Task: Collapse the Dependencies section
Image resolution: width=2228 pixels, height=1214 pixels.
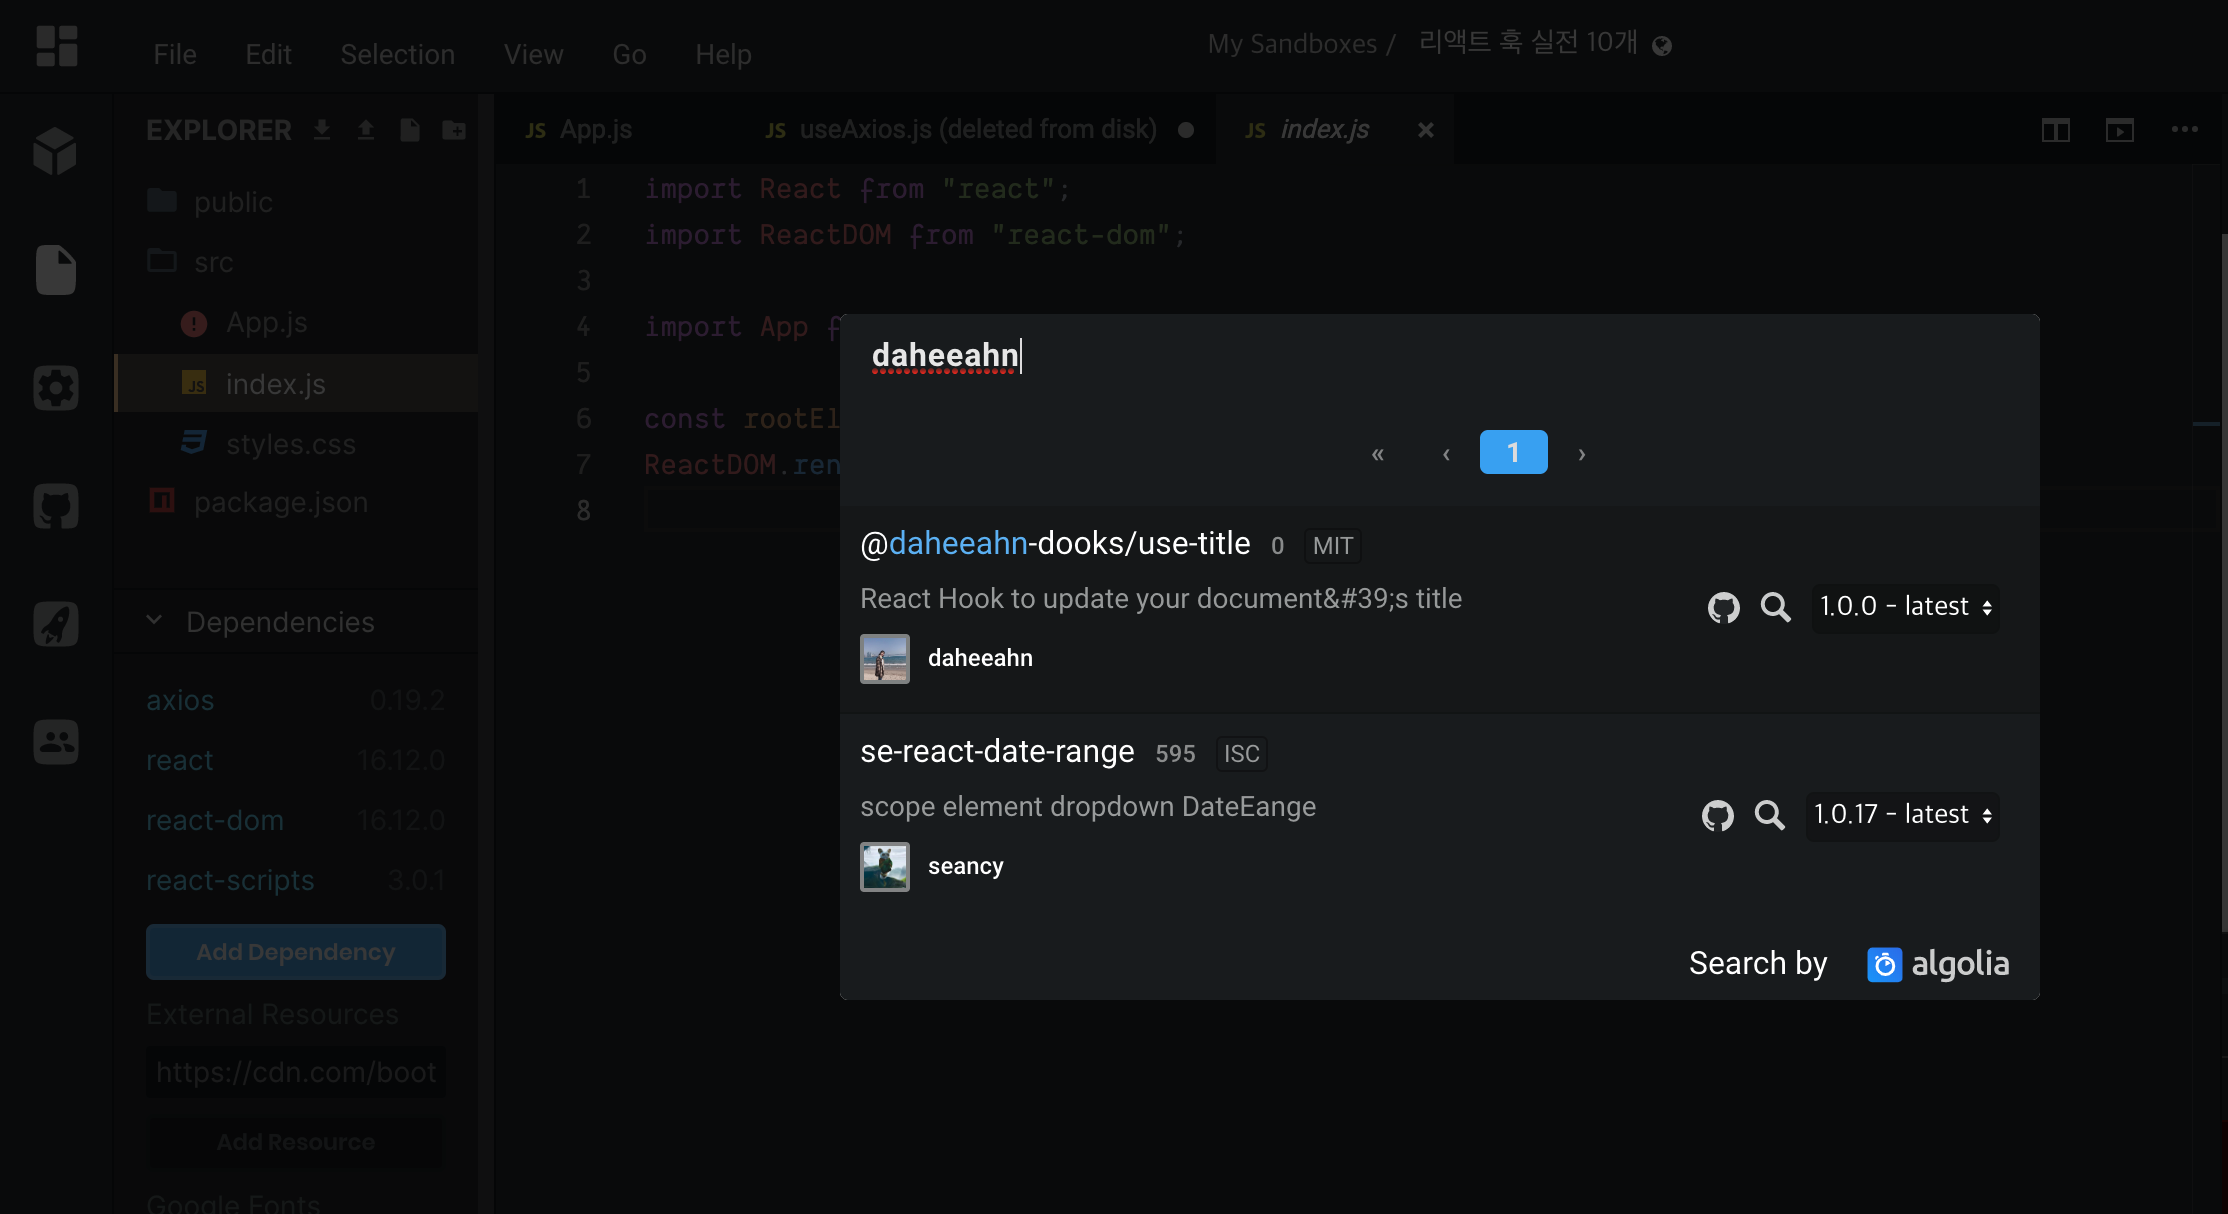Action: click(155, 621)
